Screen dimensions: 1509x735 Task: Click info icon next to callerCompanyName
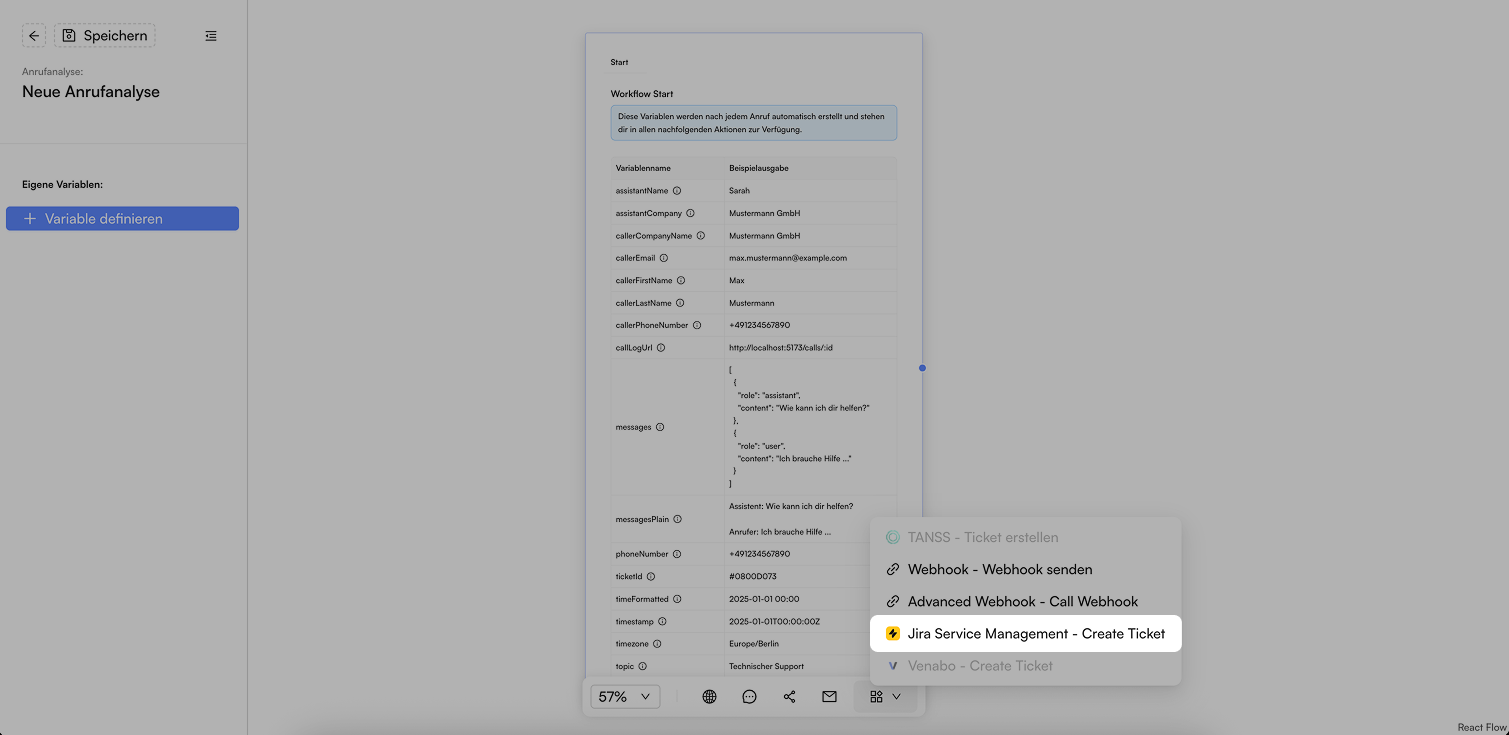click(700, 236)
